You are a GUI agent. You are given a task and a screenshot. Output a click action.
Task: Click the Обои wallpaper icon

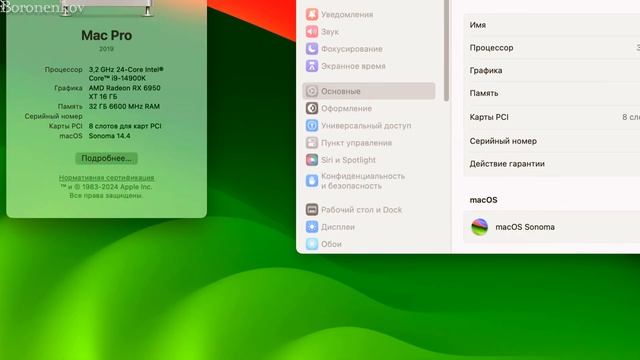tap(312, 244)
